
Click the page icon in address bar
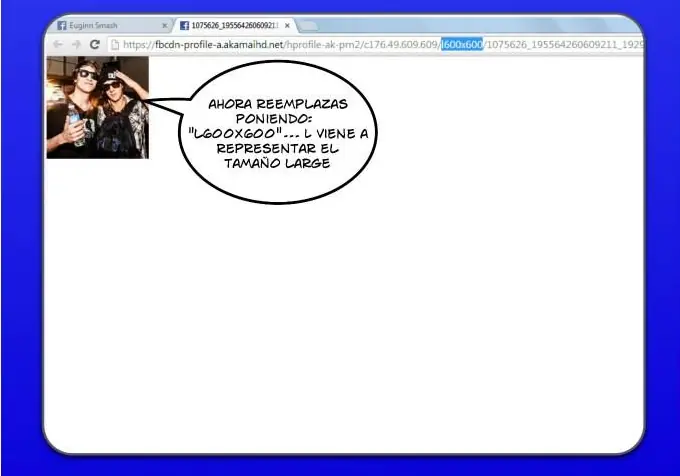pyautogui.click(x=114, y=44)
